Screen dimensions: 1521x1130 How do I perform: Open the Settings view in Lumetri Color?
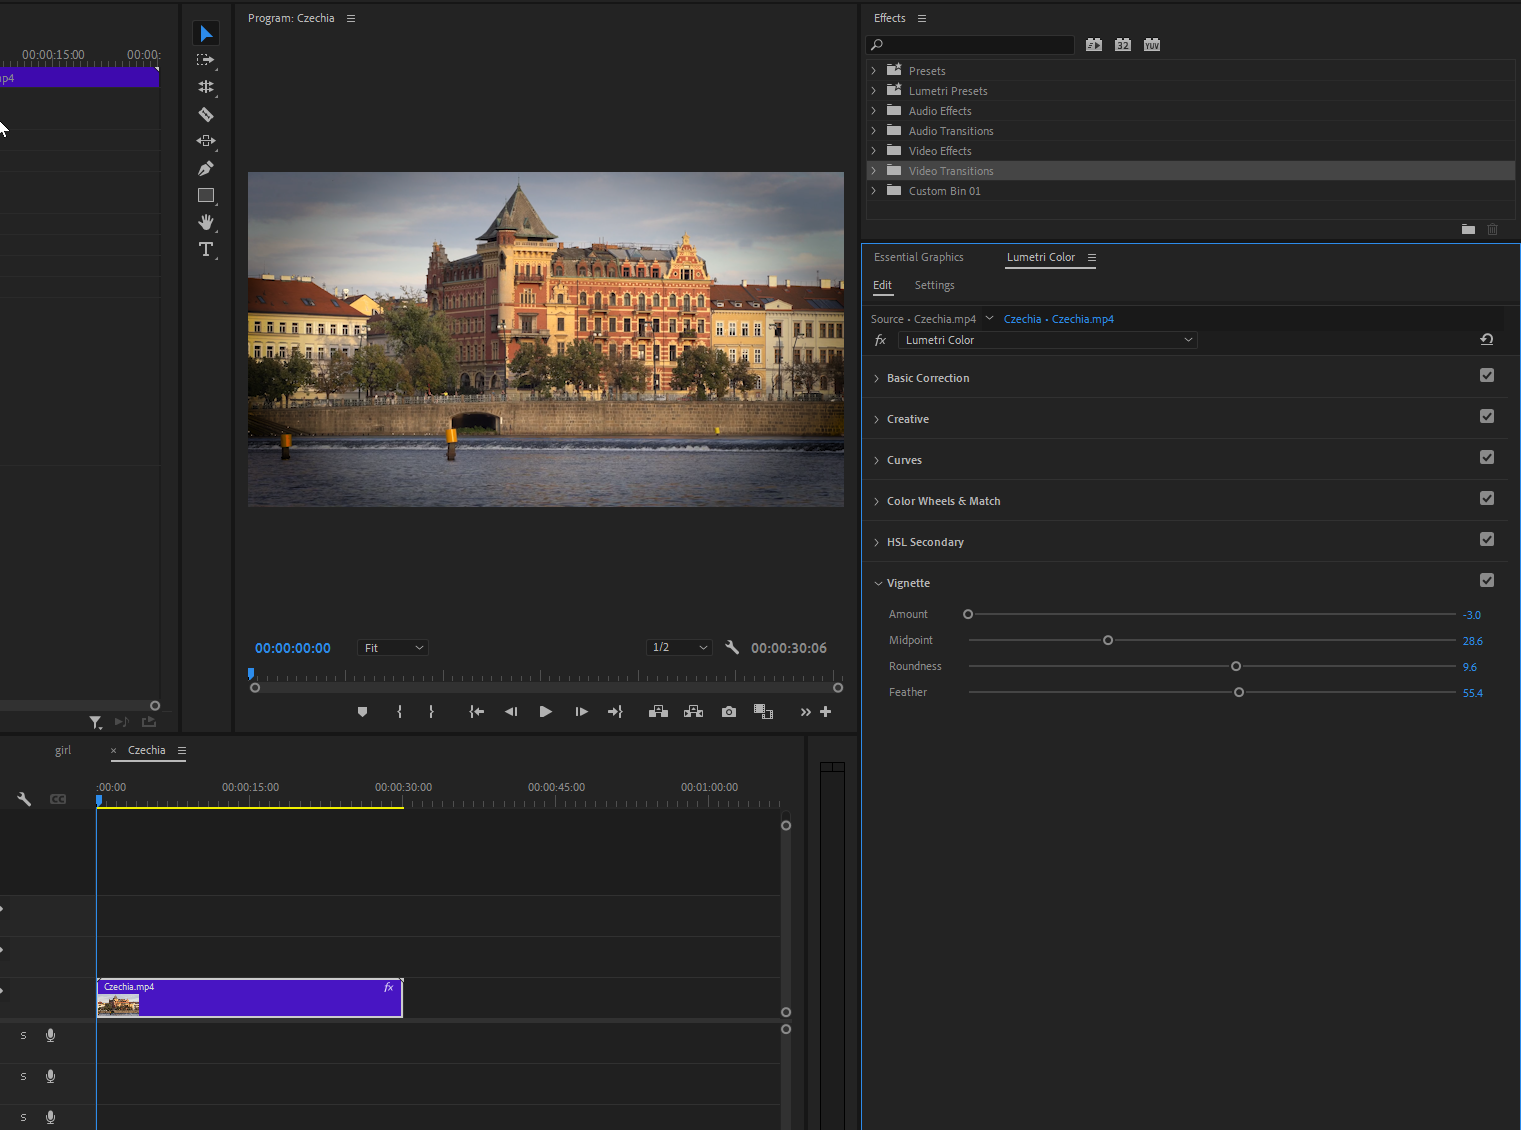coord(934,286)
